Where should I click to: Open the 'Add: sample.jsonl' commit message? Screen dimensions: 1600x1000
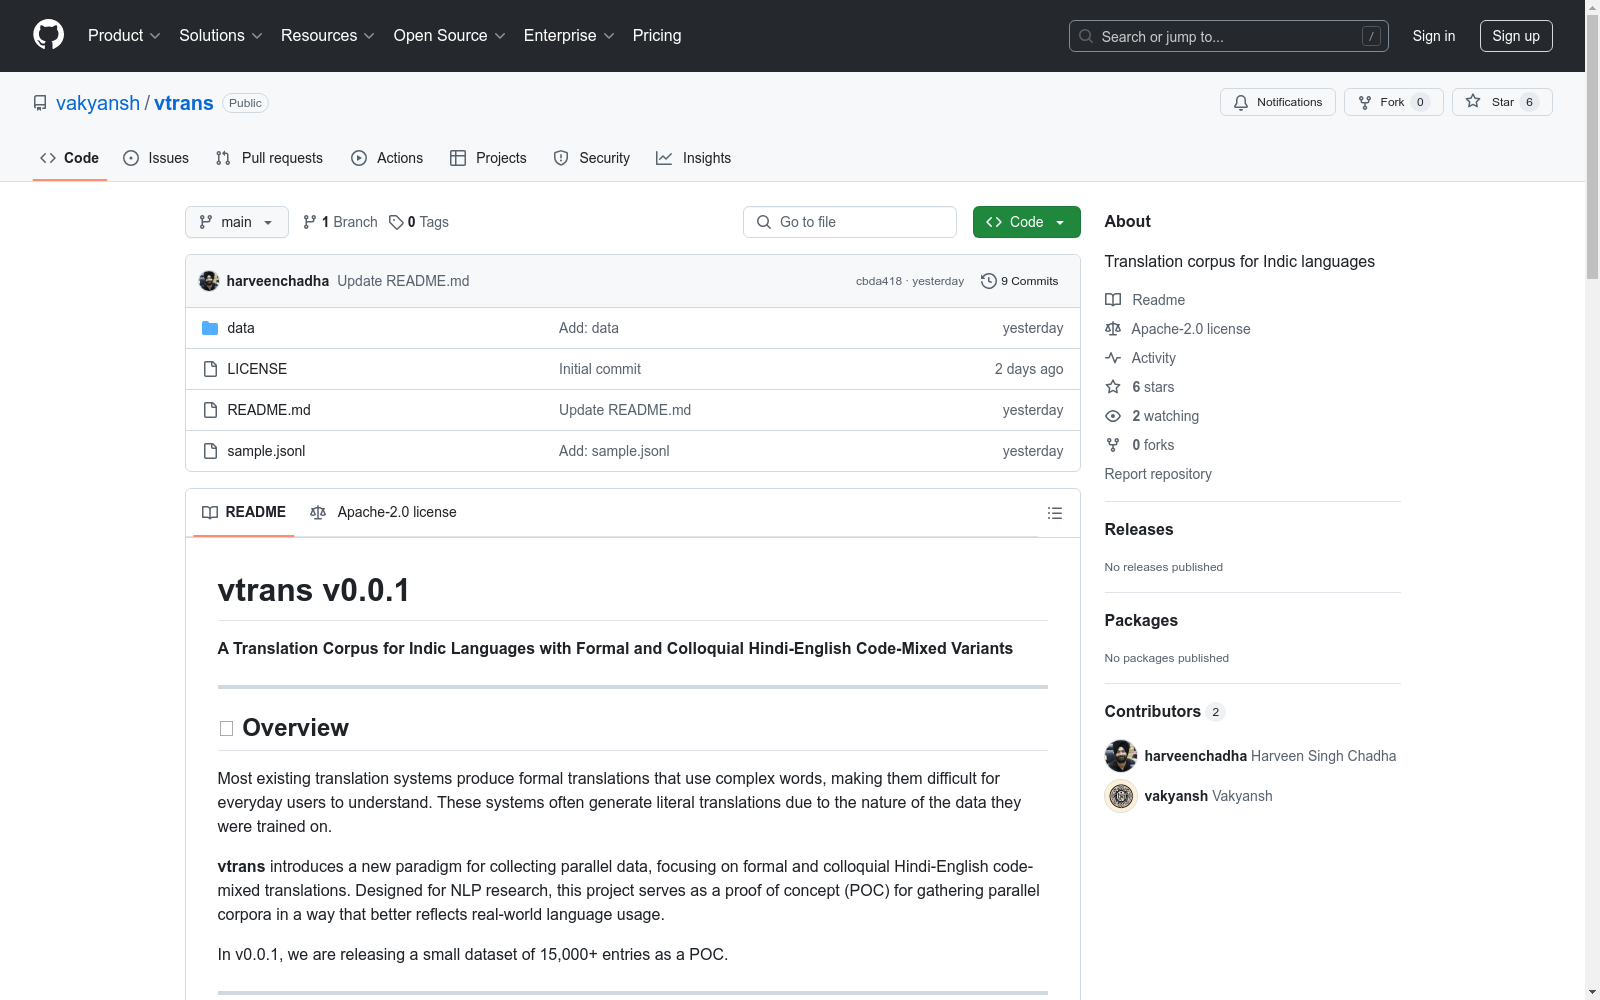tap(614, 451)
